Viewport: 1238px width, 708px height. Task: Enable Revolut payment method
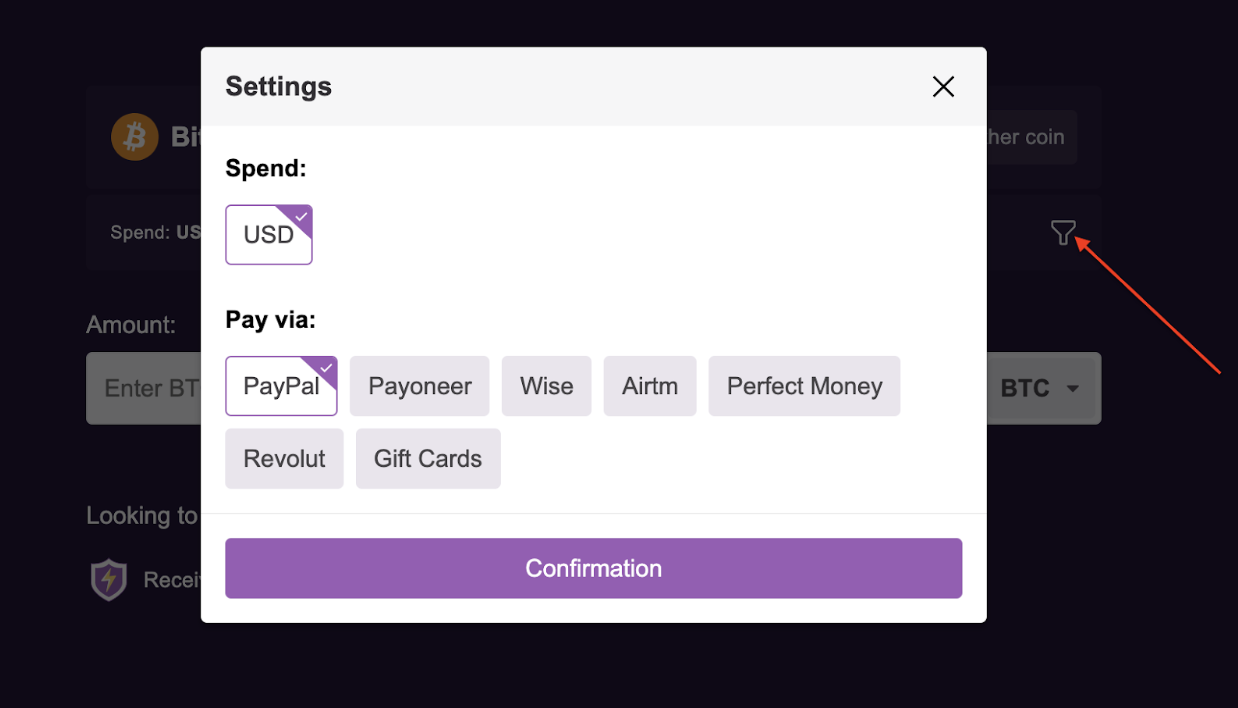pos(284,458)
